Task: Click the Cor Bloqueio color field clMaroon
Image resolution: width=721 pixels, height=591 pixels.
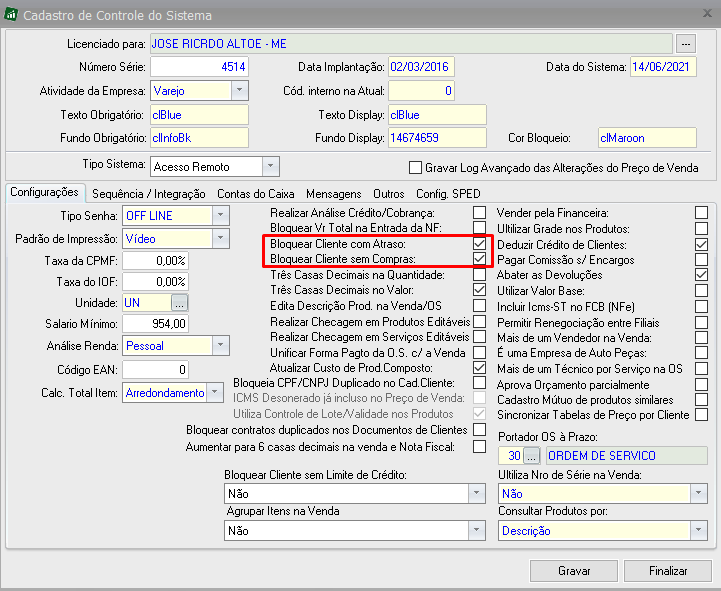Action: (647, 138)
